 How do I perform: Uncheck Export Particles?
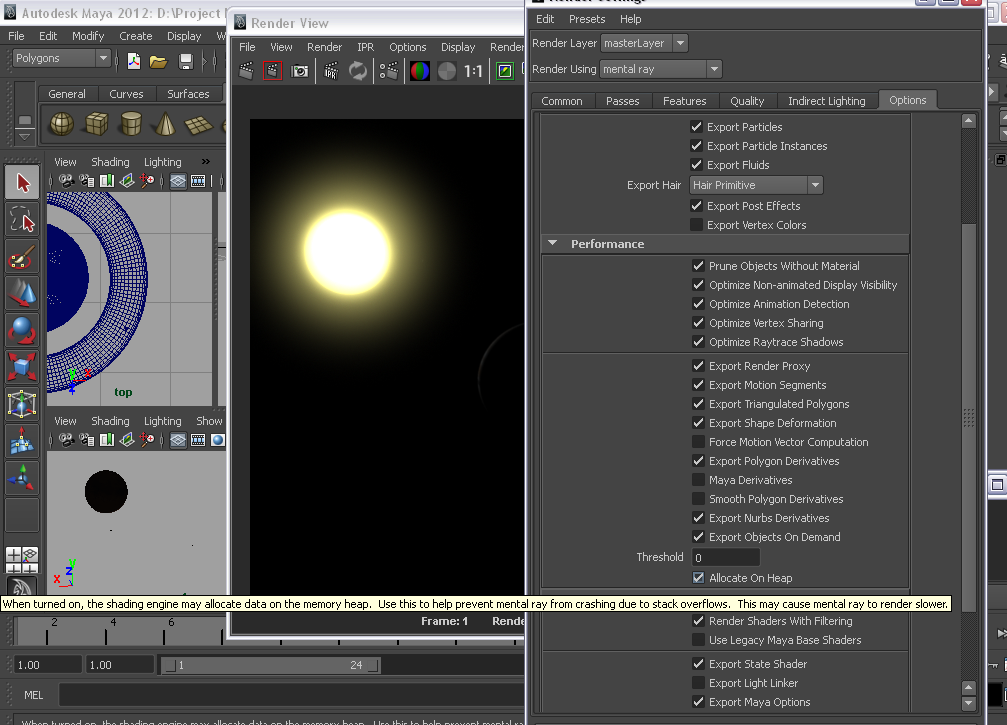(696, 127)
